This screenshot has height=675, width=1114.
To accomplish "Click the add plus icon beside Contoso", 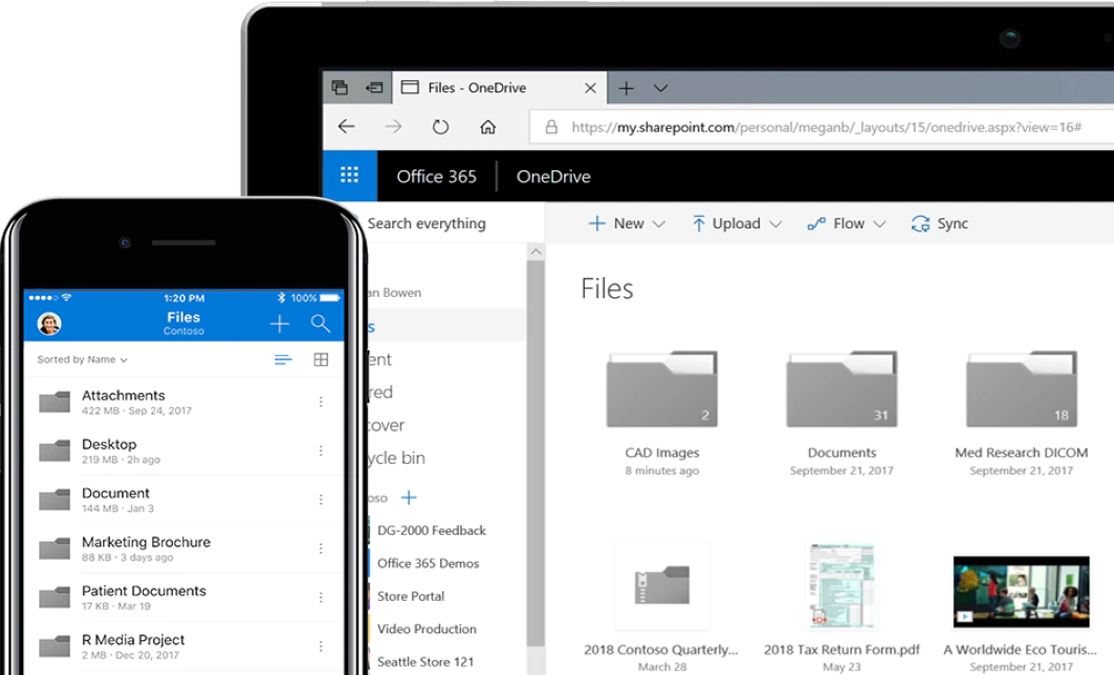I will [409, 497].
